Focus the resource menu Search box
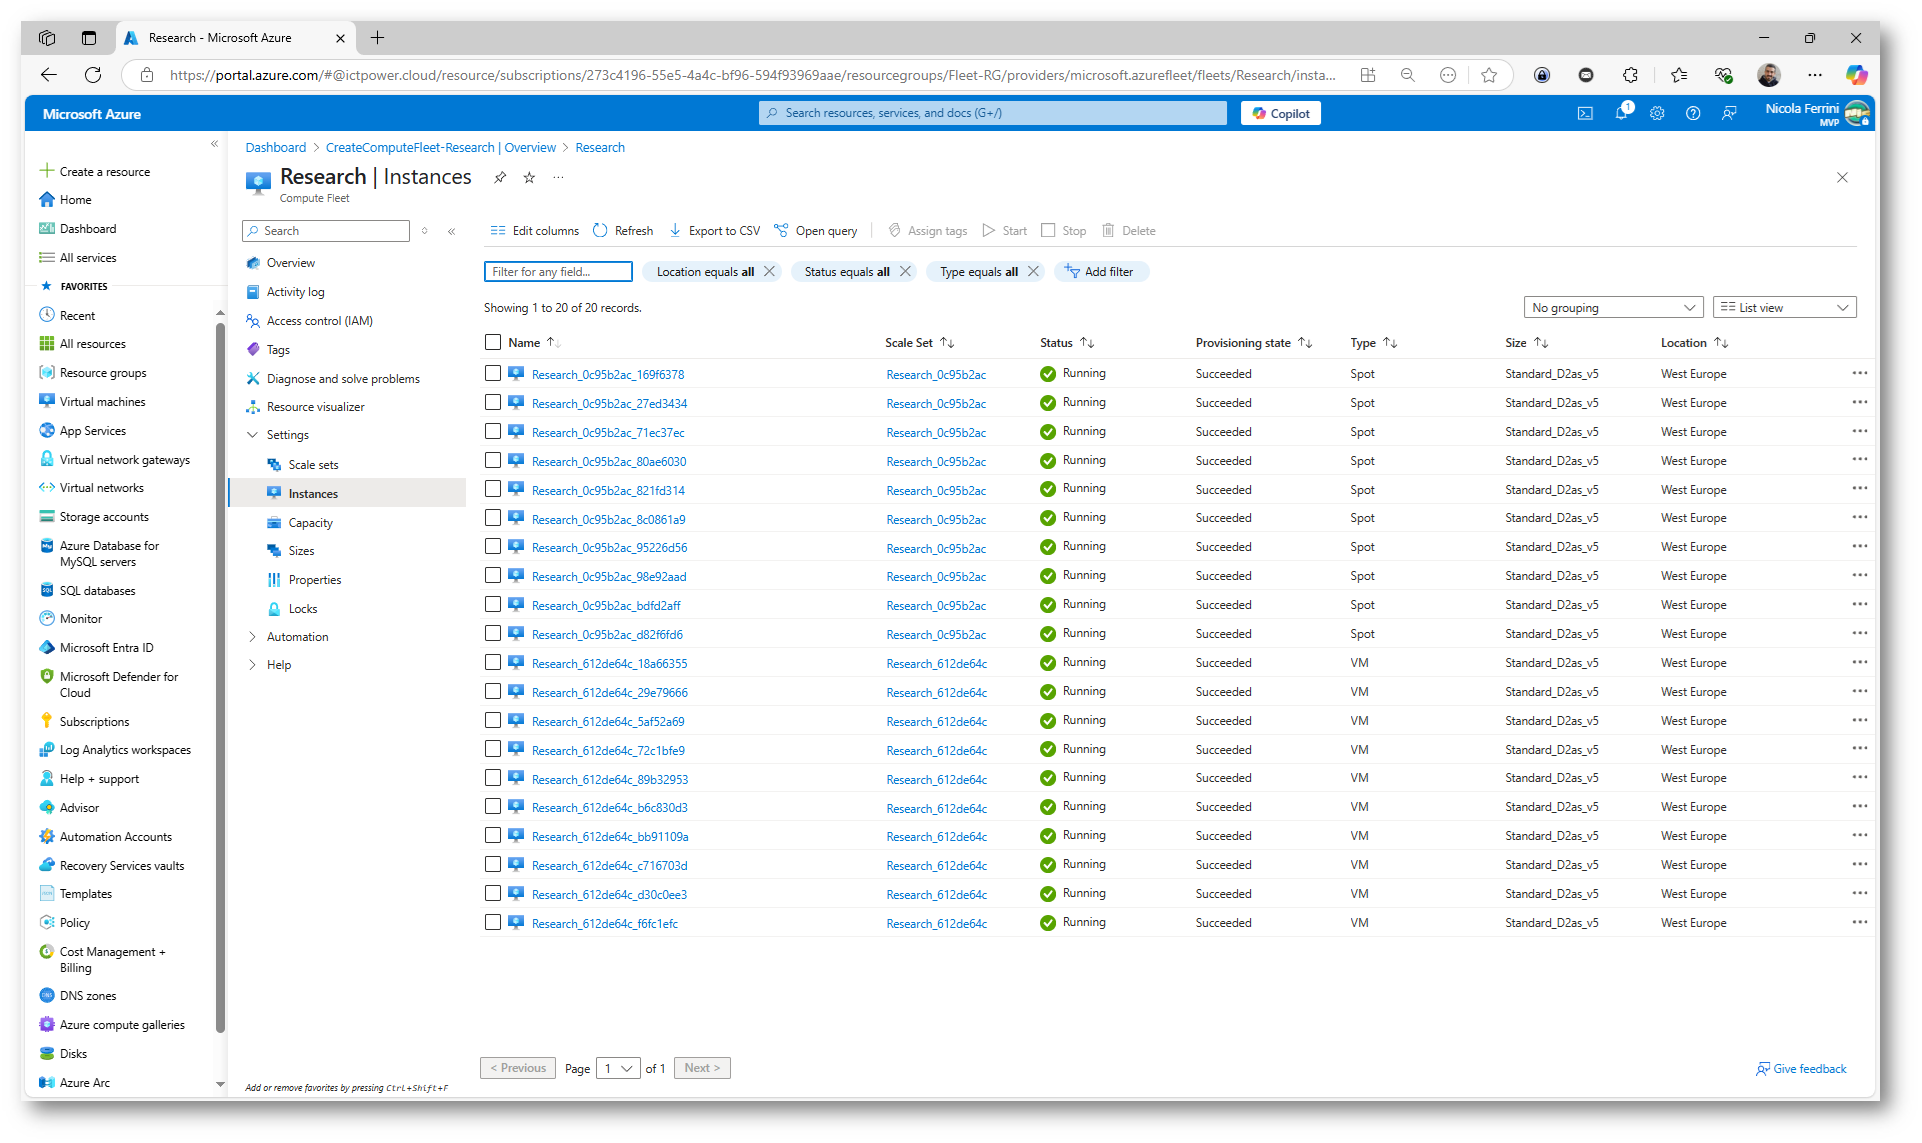The height and width of the screenshot is (1143, 1922). point(326,231)
